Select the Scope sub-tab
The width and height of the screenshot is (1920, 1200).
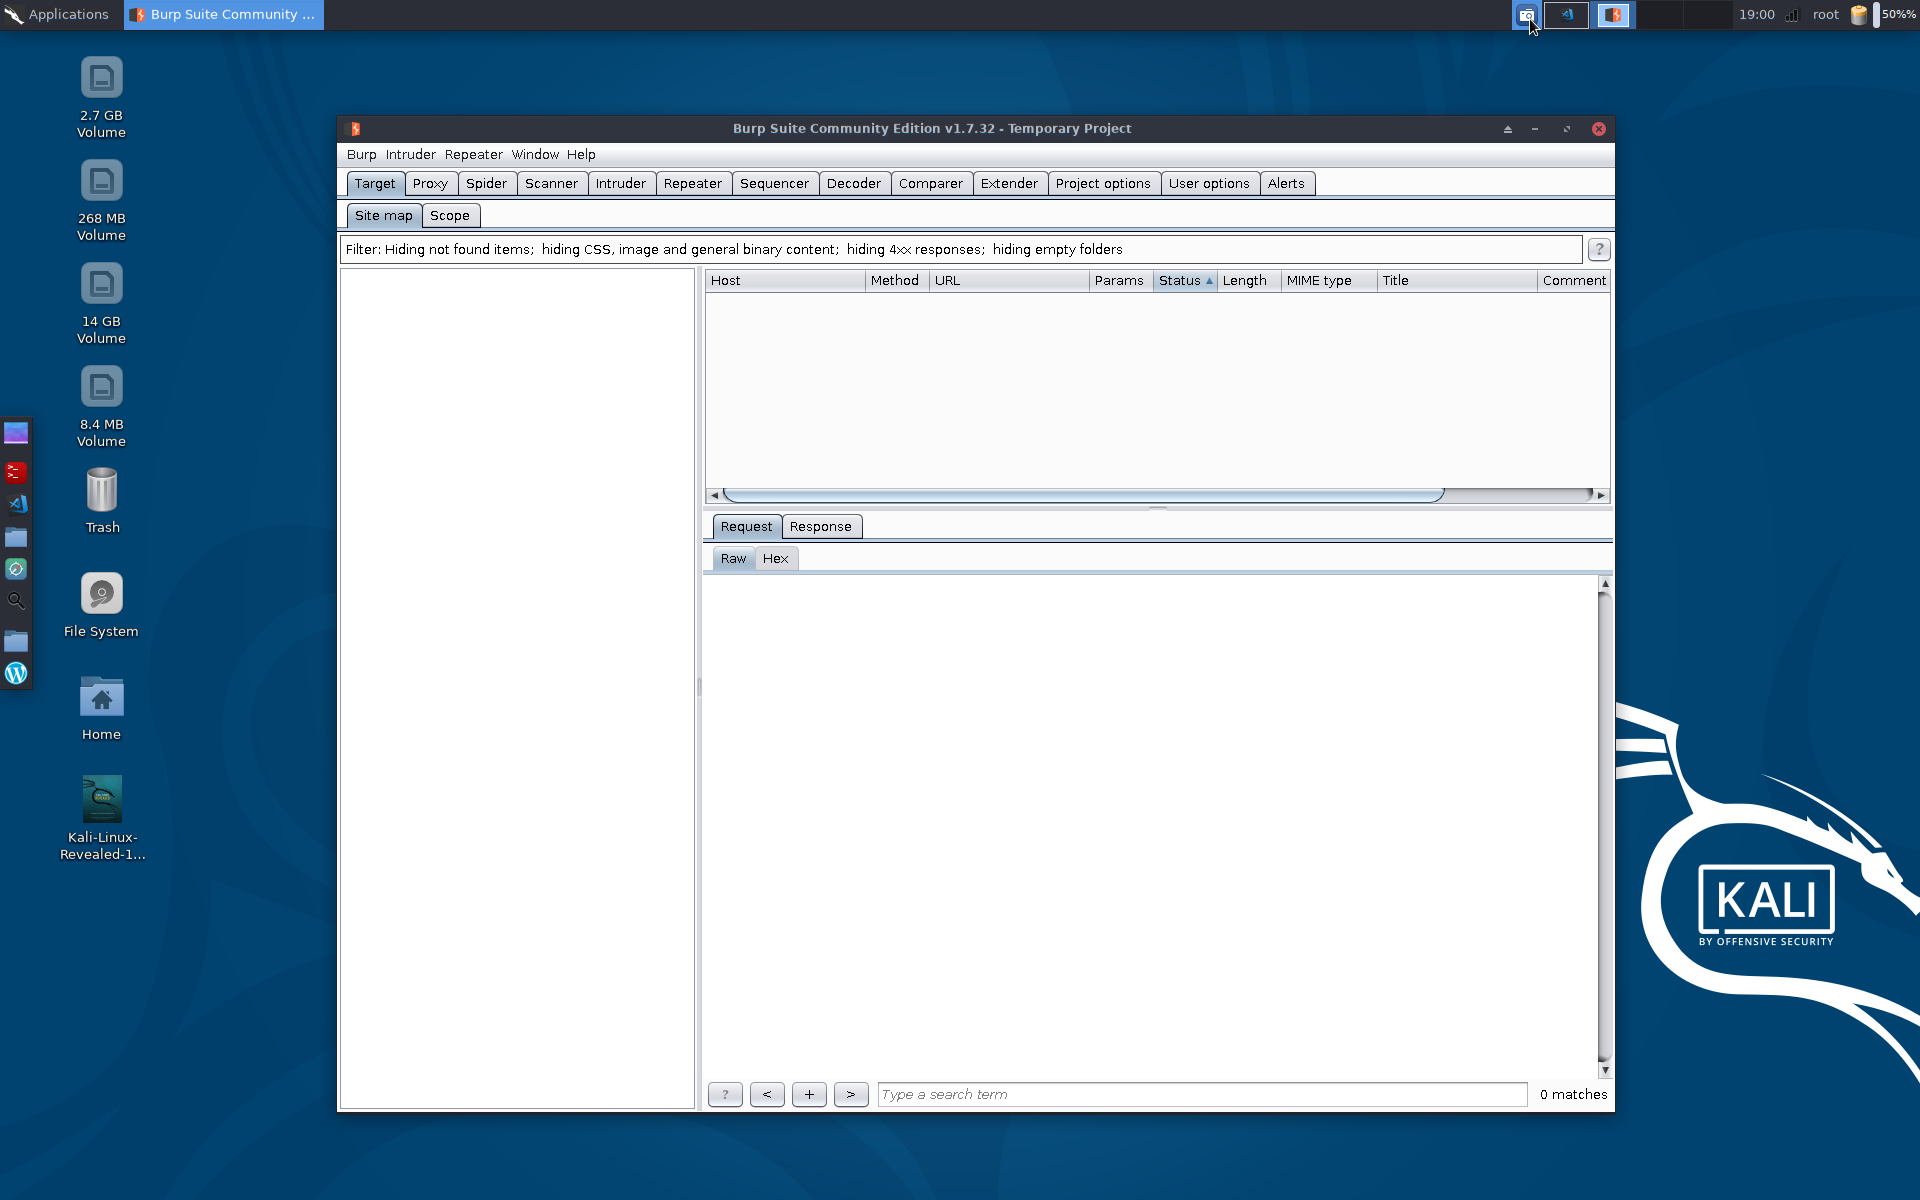coord(450,215)
